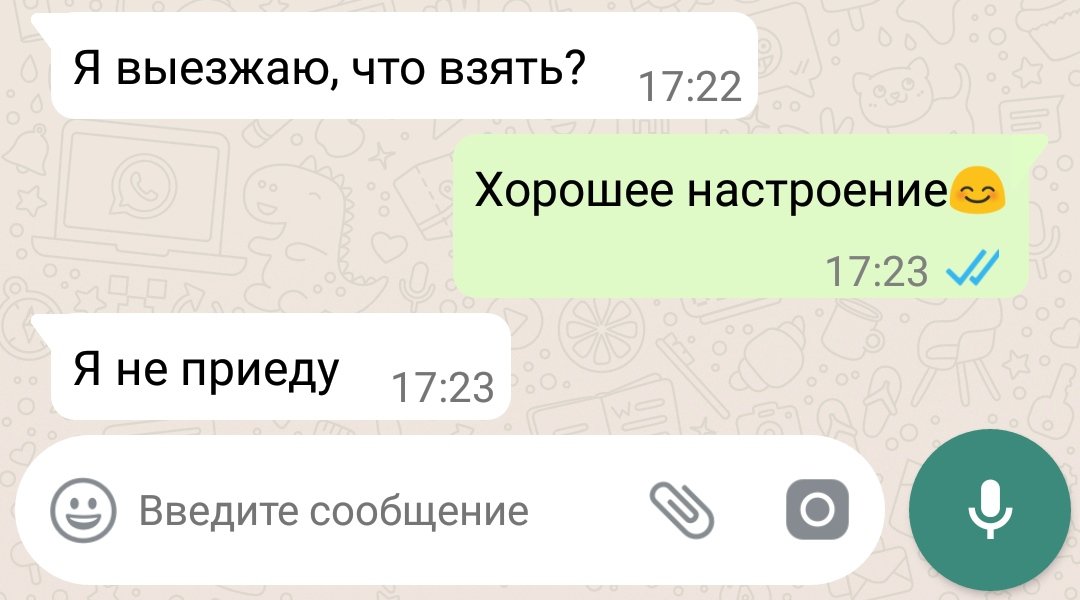Click the word "приеду" in last message
Viewport: 1080px width, 600px height.
click(x=260, y=372)
